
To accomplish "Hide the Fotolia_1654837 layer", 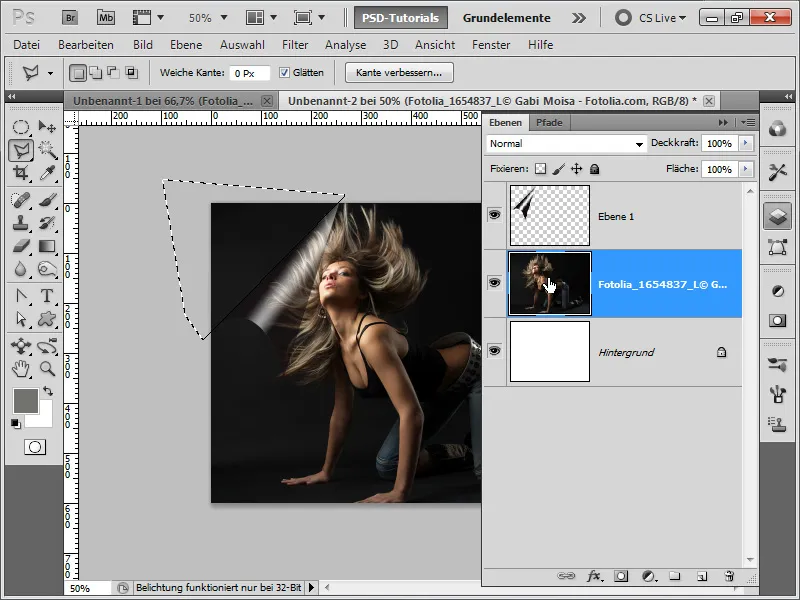I will [494, 283].
